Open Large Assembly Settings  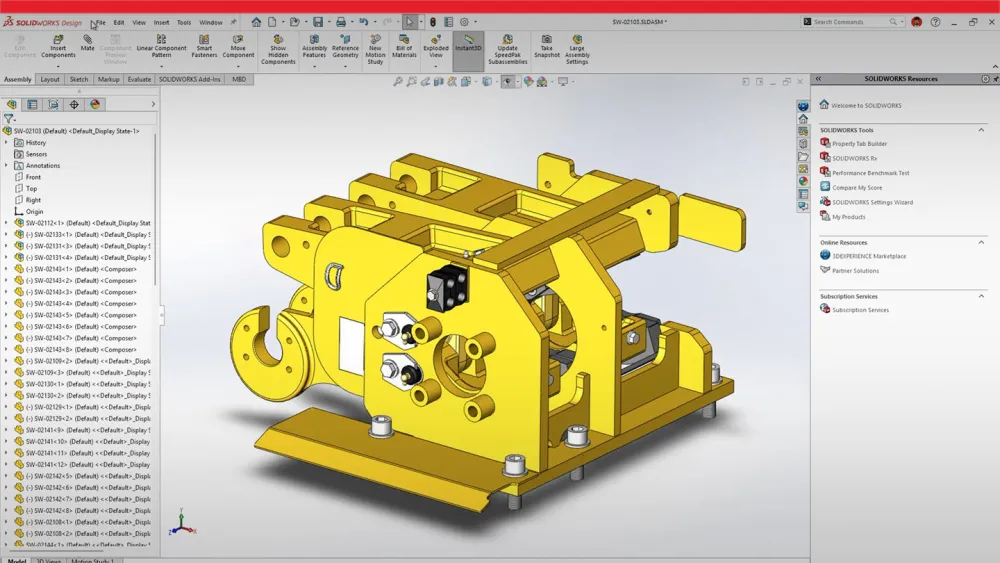pos(577,50)
